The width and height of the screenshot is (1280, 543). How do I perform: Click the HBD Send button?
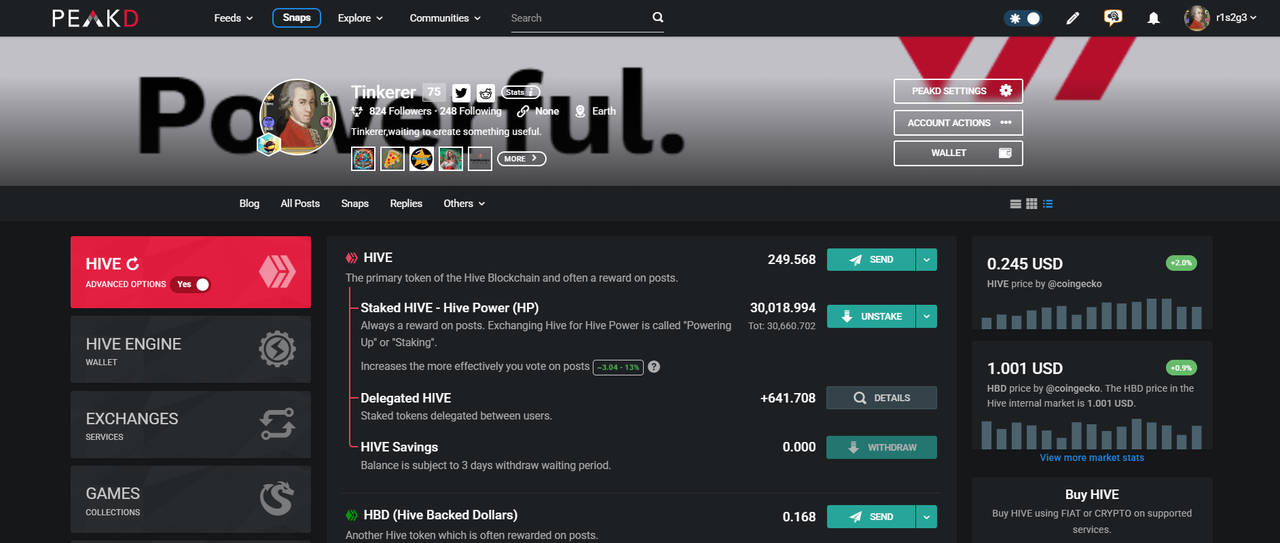pyautogui.click(x=871, y=517)
